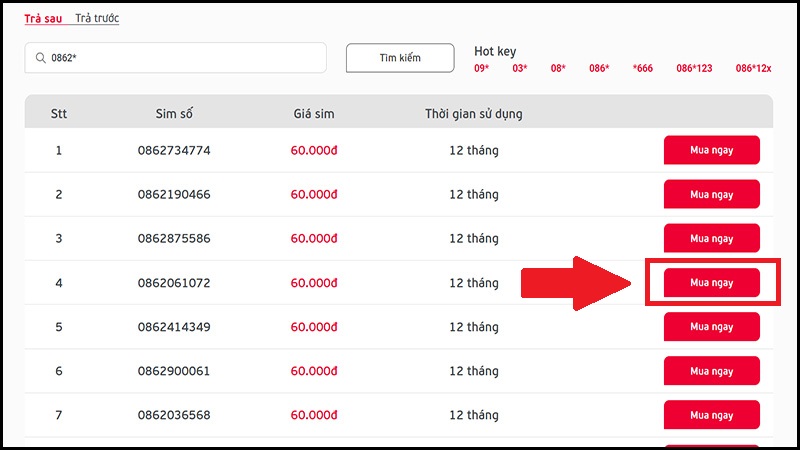This screenshot has height=450, width=800.
Task: Select the 09* hot key
Action: coord(482,68)
